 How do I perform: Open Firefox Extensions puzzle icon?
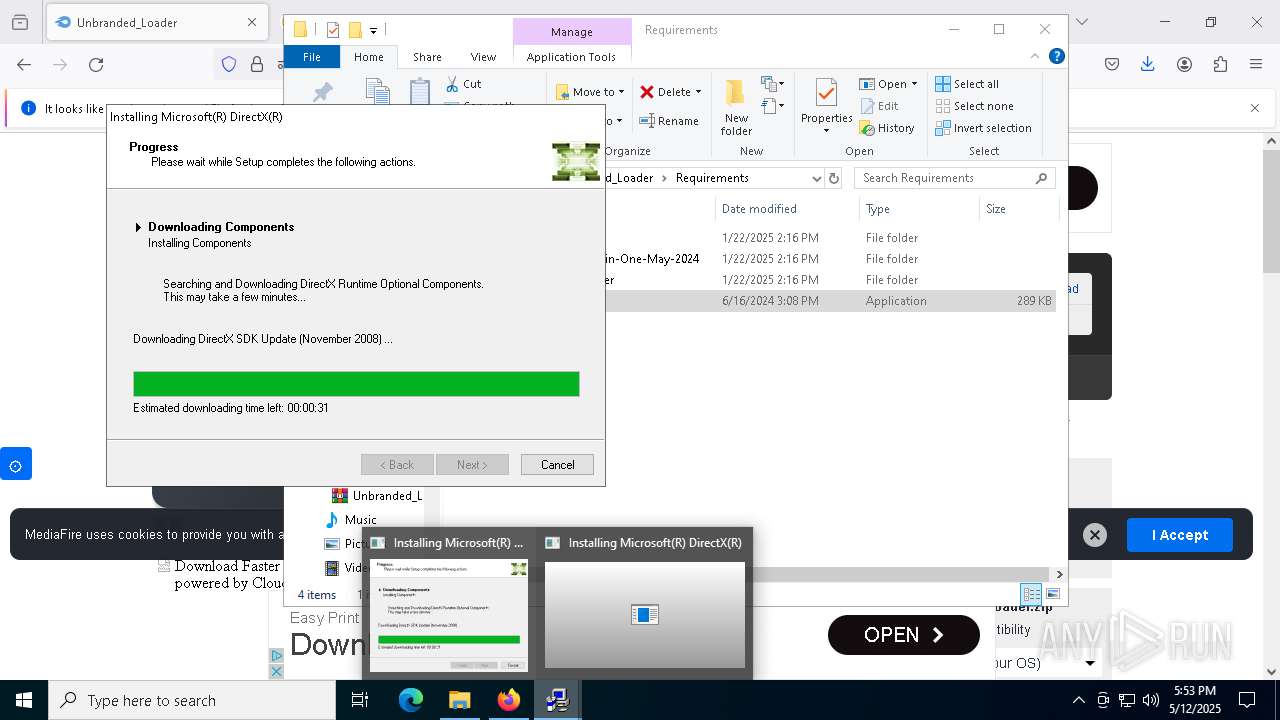pyautogui.click(x=1220, y=65)
